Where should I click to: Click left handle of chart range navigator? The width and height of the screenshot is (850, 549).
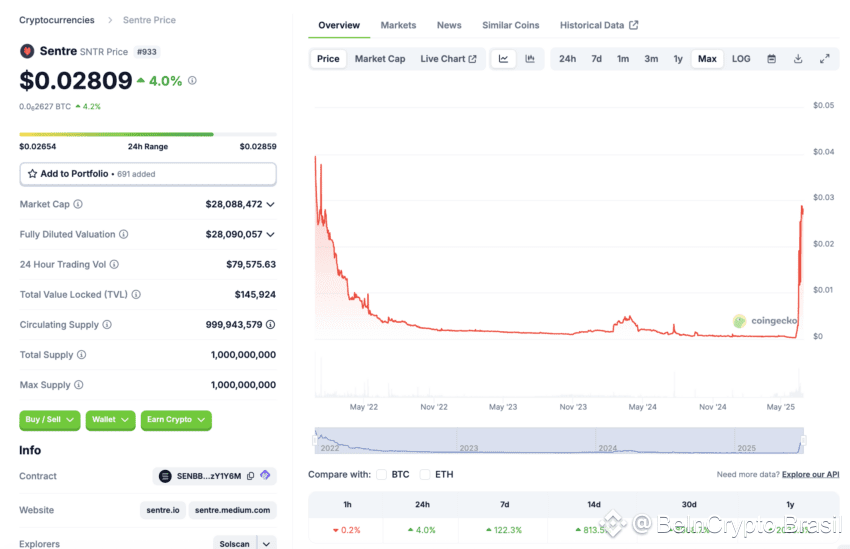(x=315, y=440)
